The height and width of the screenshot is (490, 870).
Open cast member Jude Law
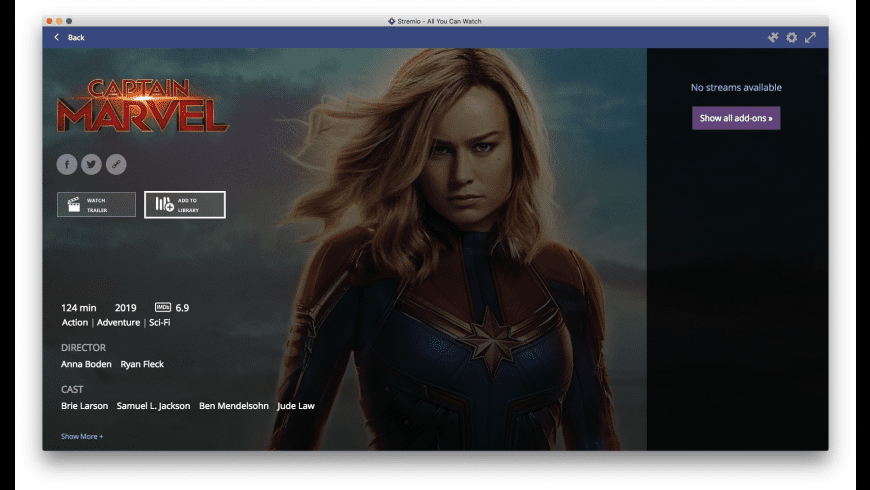point(296,406)
